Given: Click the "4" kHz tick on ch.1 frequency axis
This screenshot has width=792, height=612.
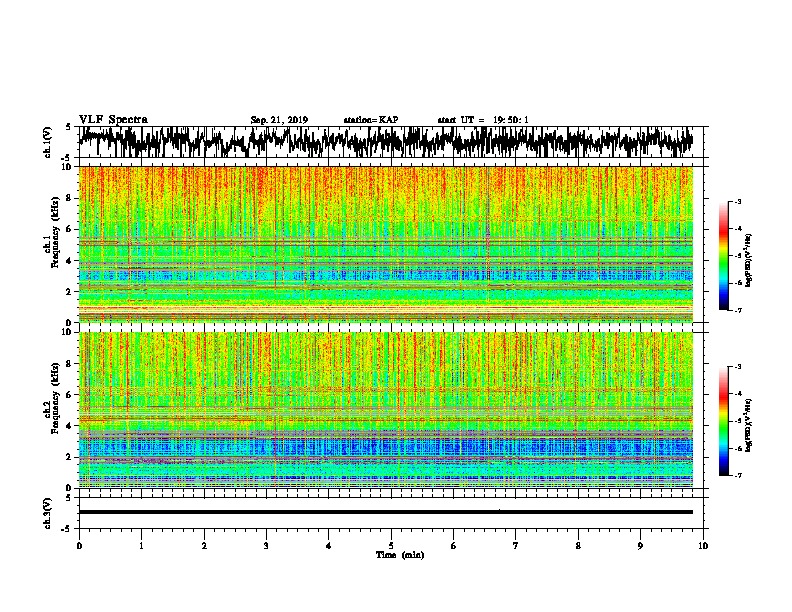Looking at the screenshot, I should pyautogui.click(x=69, y=261).
